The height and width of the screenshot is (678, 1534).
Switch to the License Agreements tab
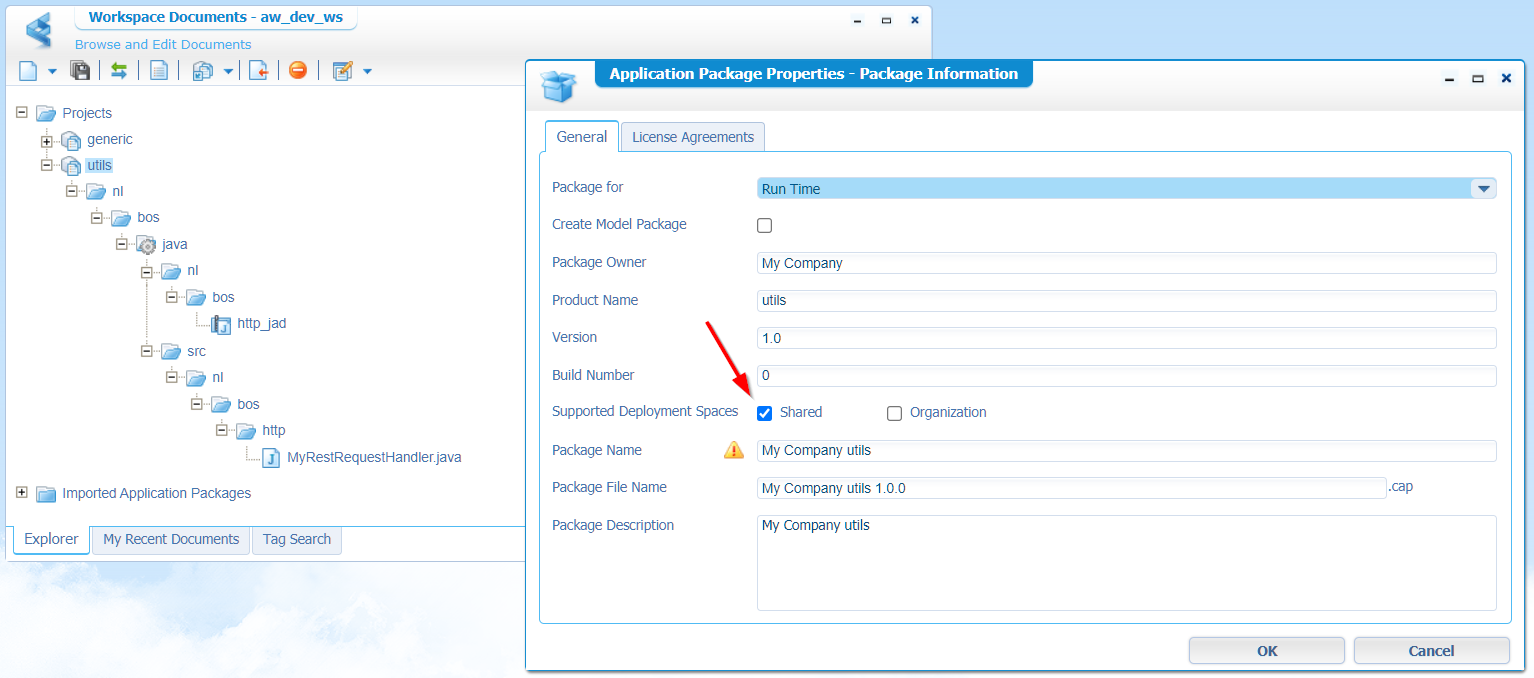pos(692,137)
